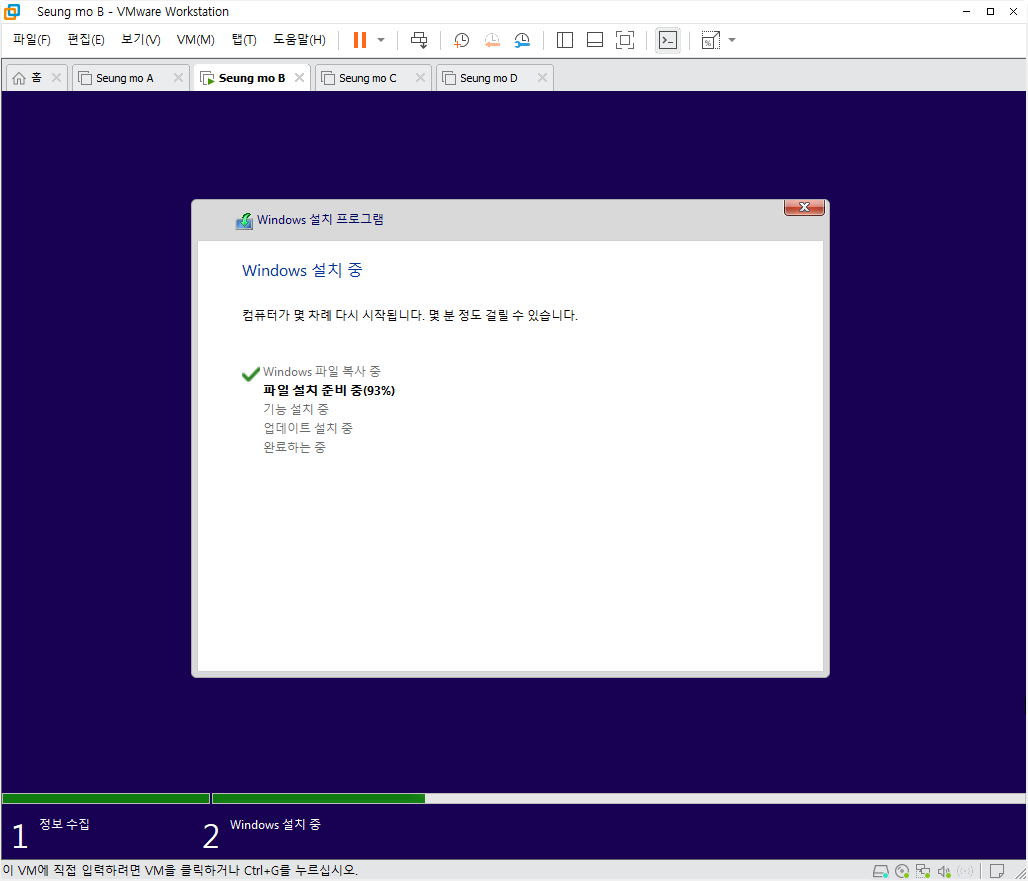Close the Windows 설치 프로그램 dialog

[804, 207]
